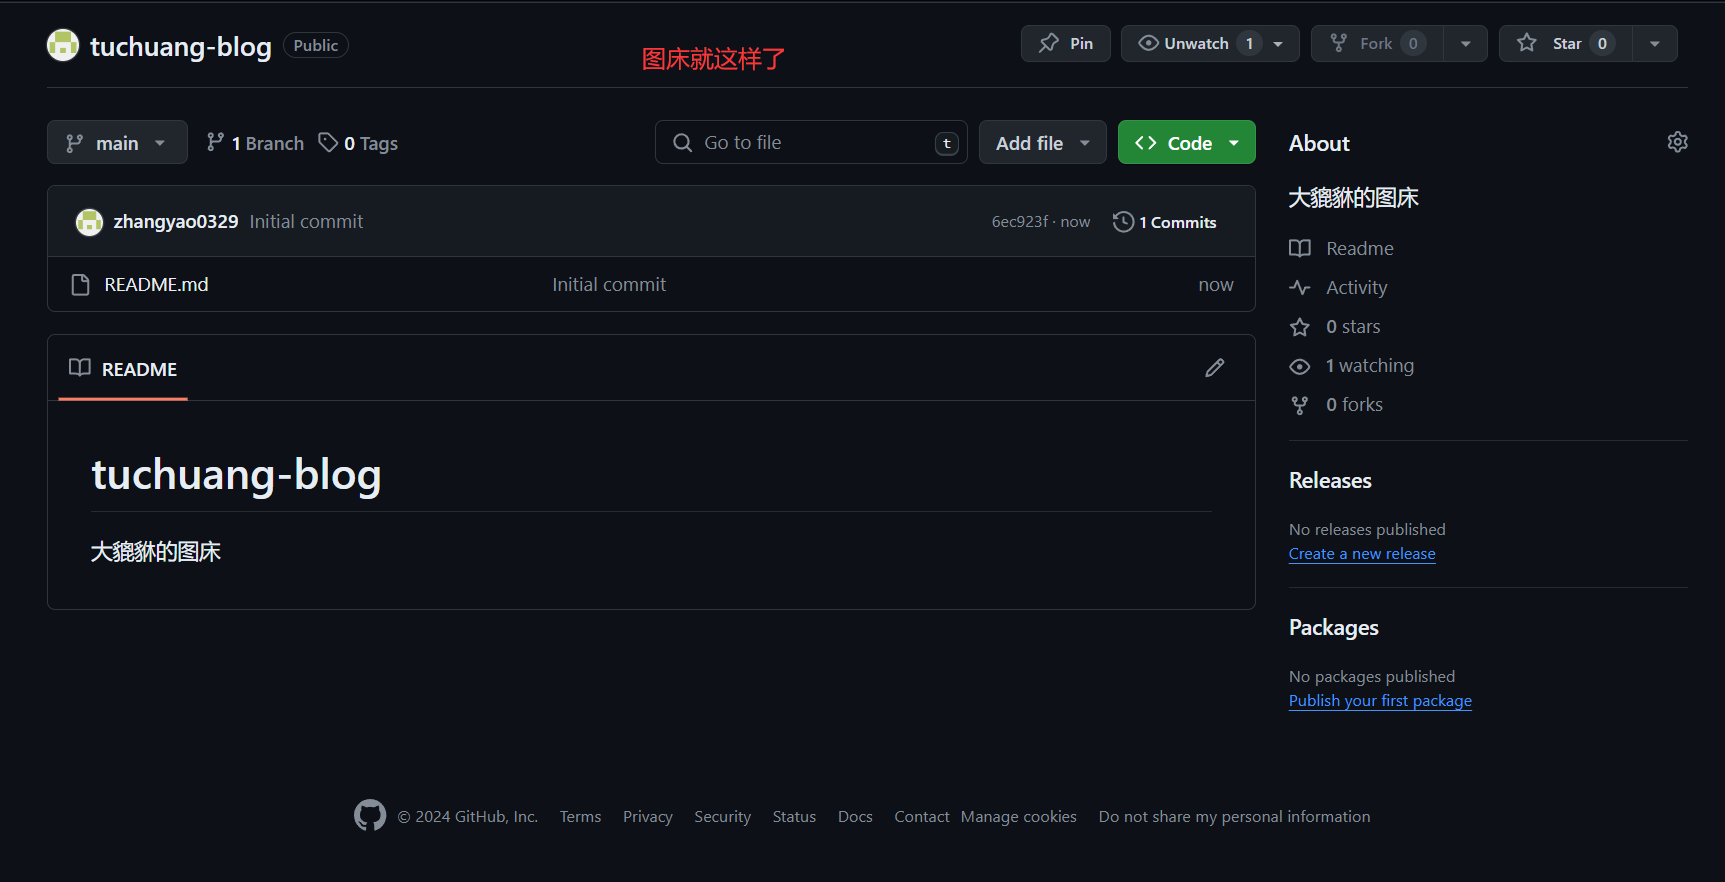Image resolution: width=1725 pixels, height=882 pixels.
Task: Open the main branch selector dropdown
Action: [x=117, y=142]
